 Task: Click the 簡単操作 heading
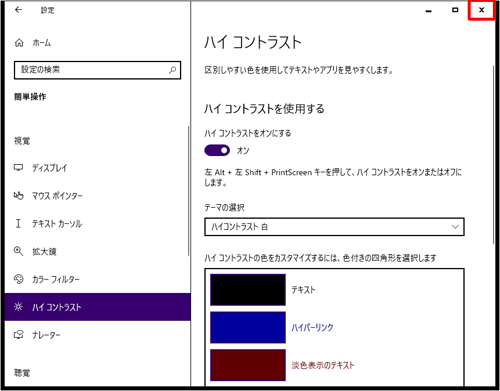30,97
